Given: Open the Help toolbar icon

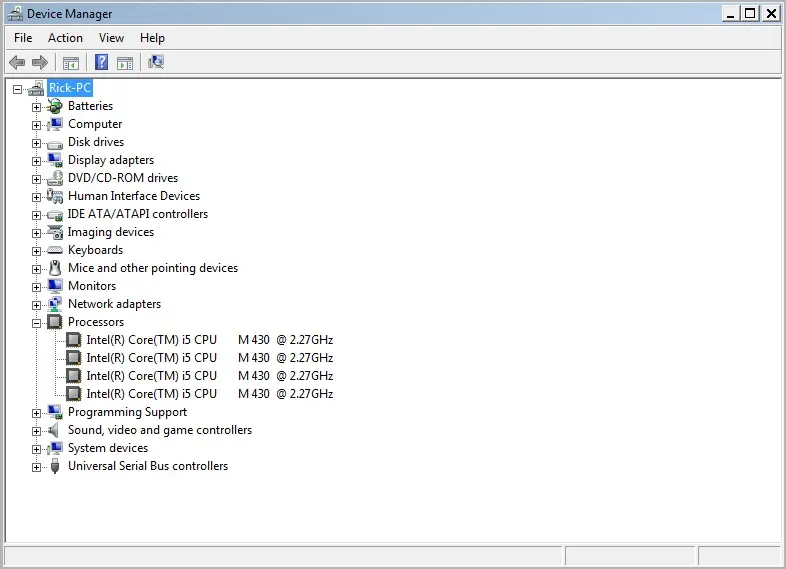Looking at the screenshot, I should (x=101, y=62).
